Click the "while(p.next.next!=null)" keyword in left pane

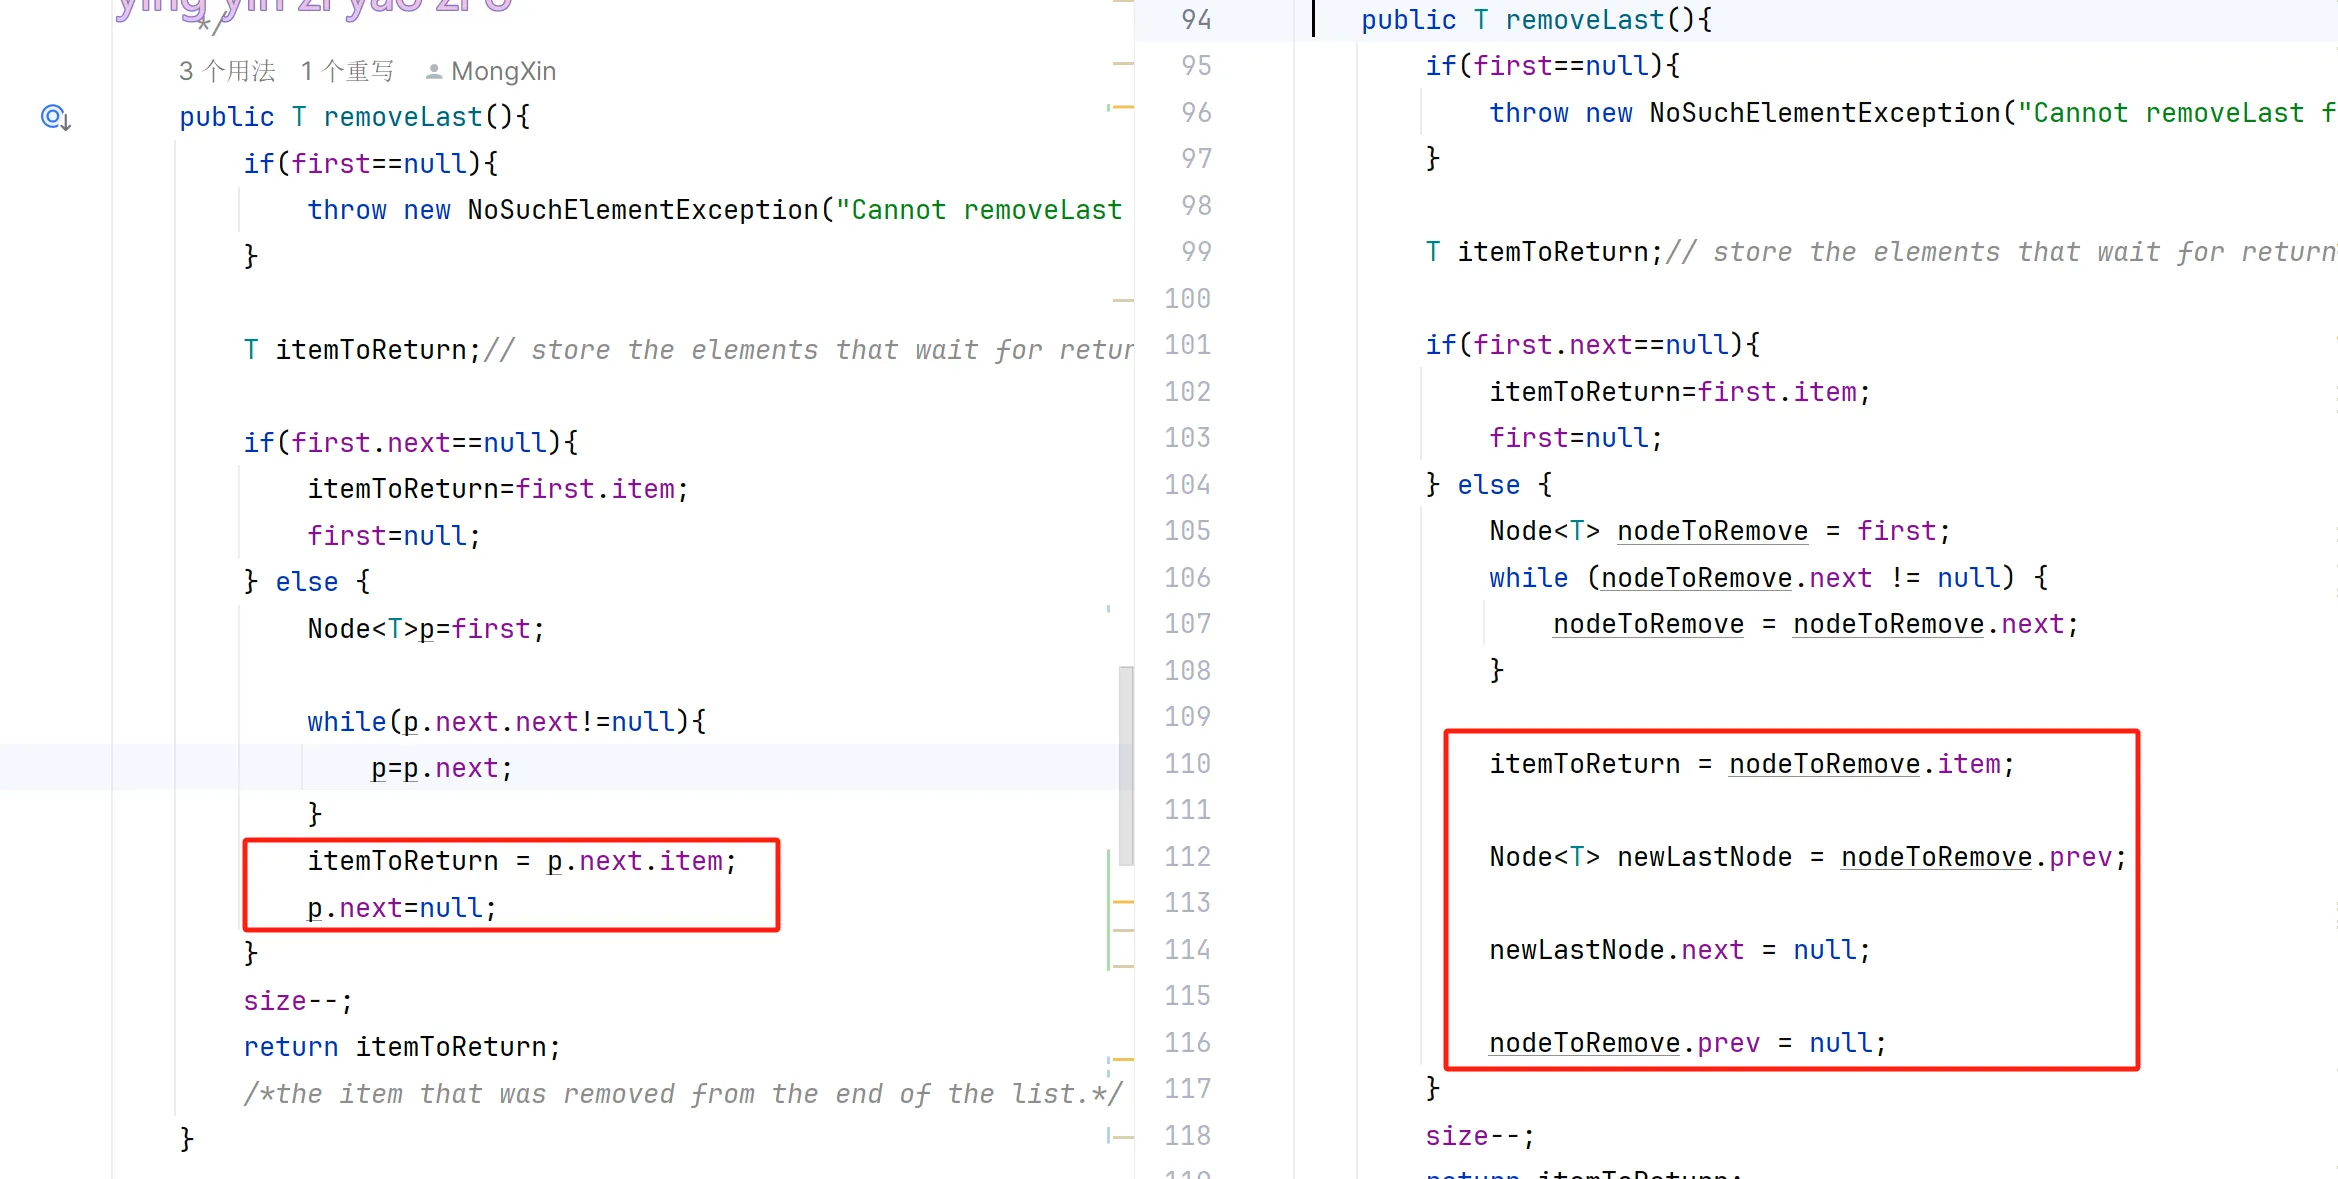click(346, 722)
